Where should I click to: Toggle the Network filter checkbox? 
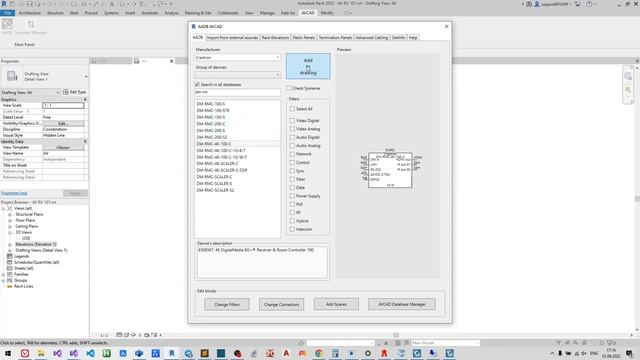(292, 154)
